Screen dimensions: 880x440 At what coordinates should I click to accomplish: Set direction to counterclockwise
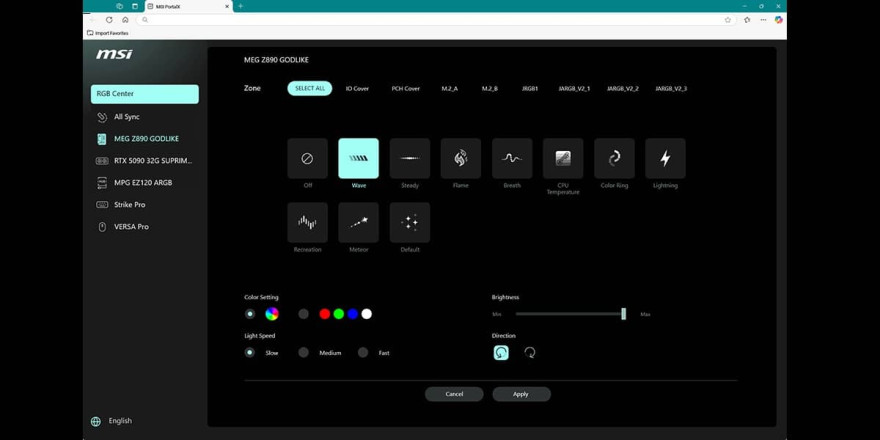[x=501, y=352]
